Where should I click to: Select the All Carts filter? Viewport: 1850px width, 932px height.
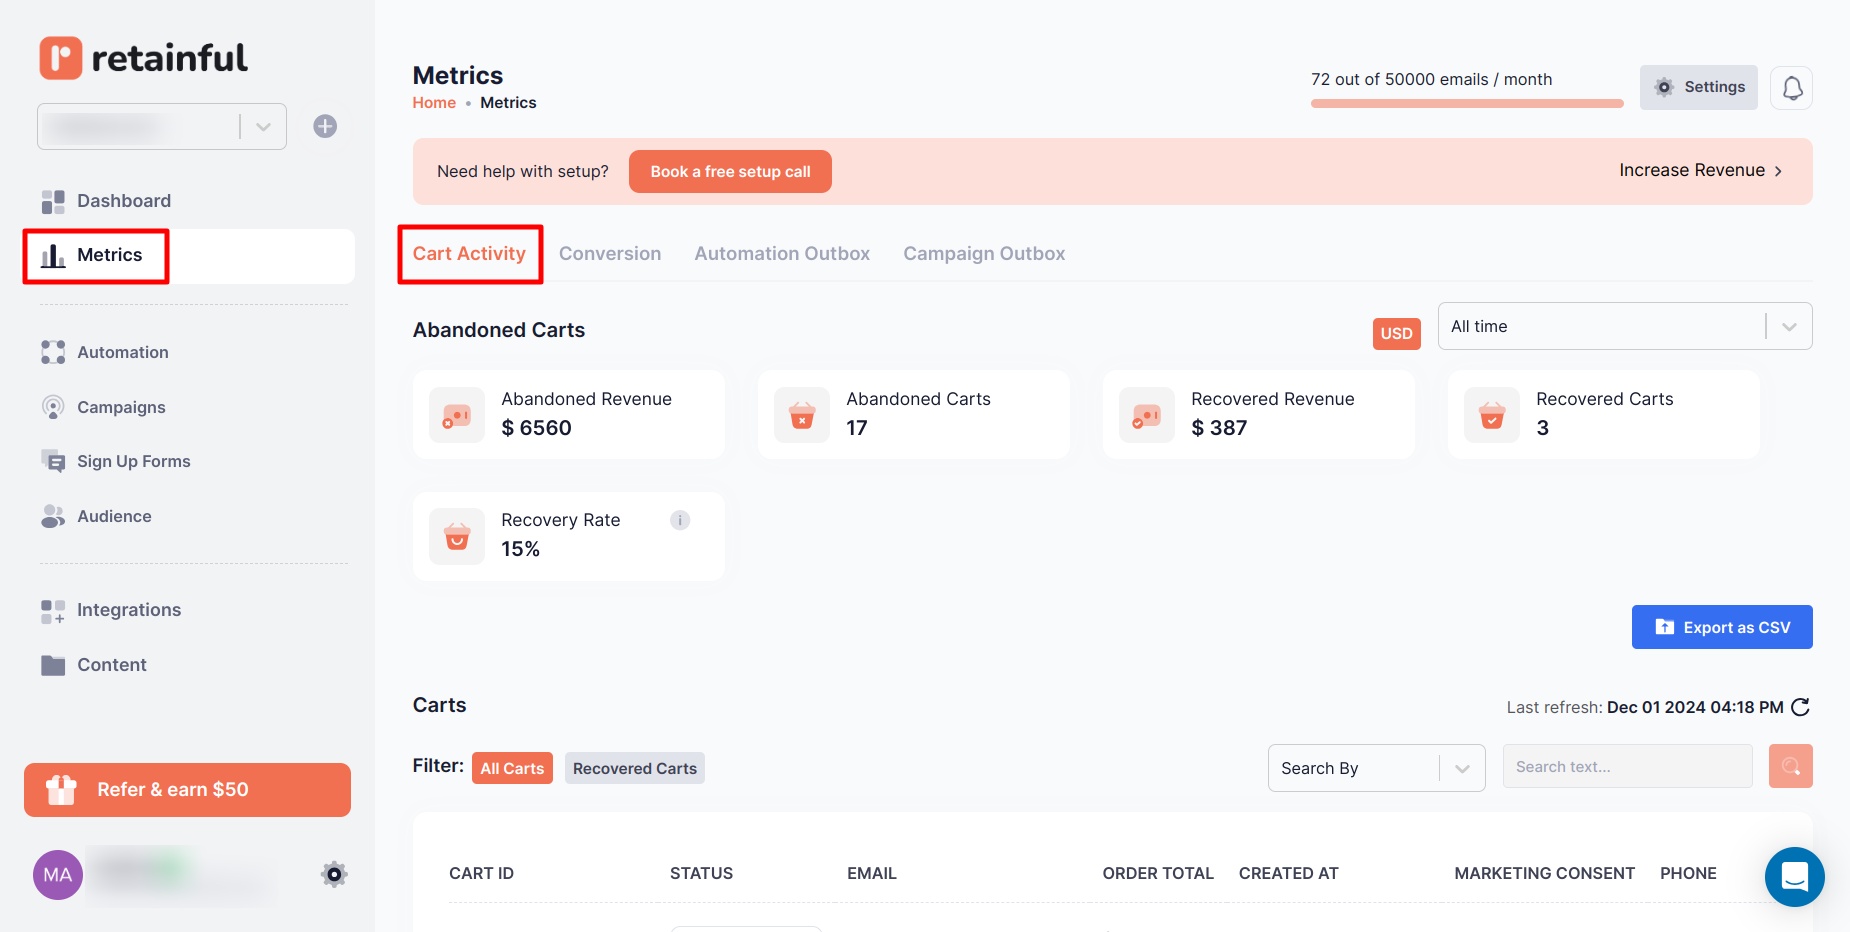512,768
